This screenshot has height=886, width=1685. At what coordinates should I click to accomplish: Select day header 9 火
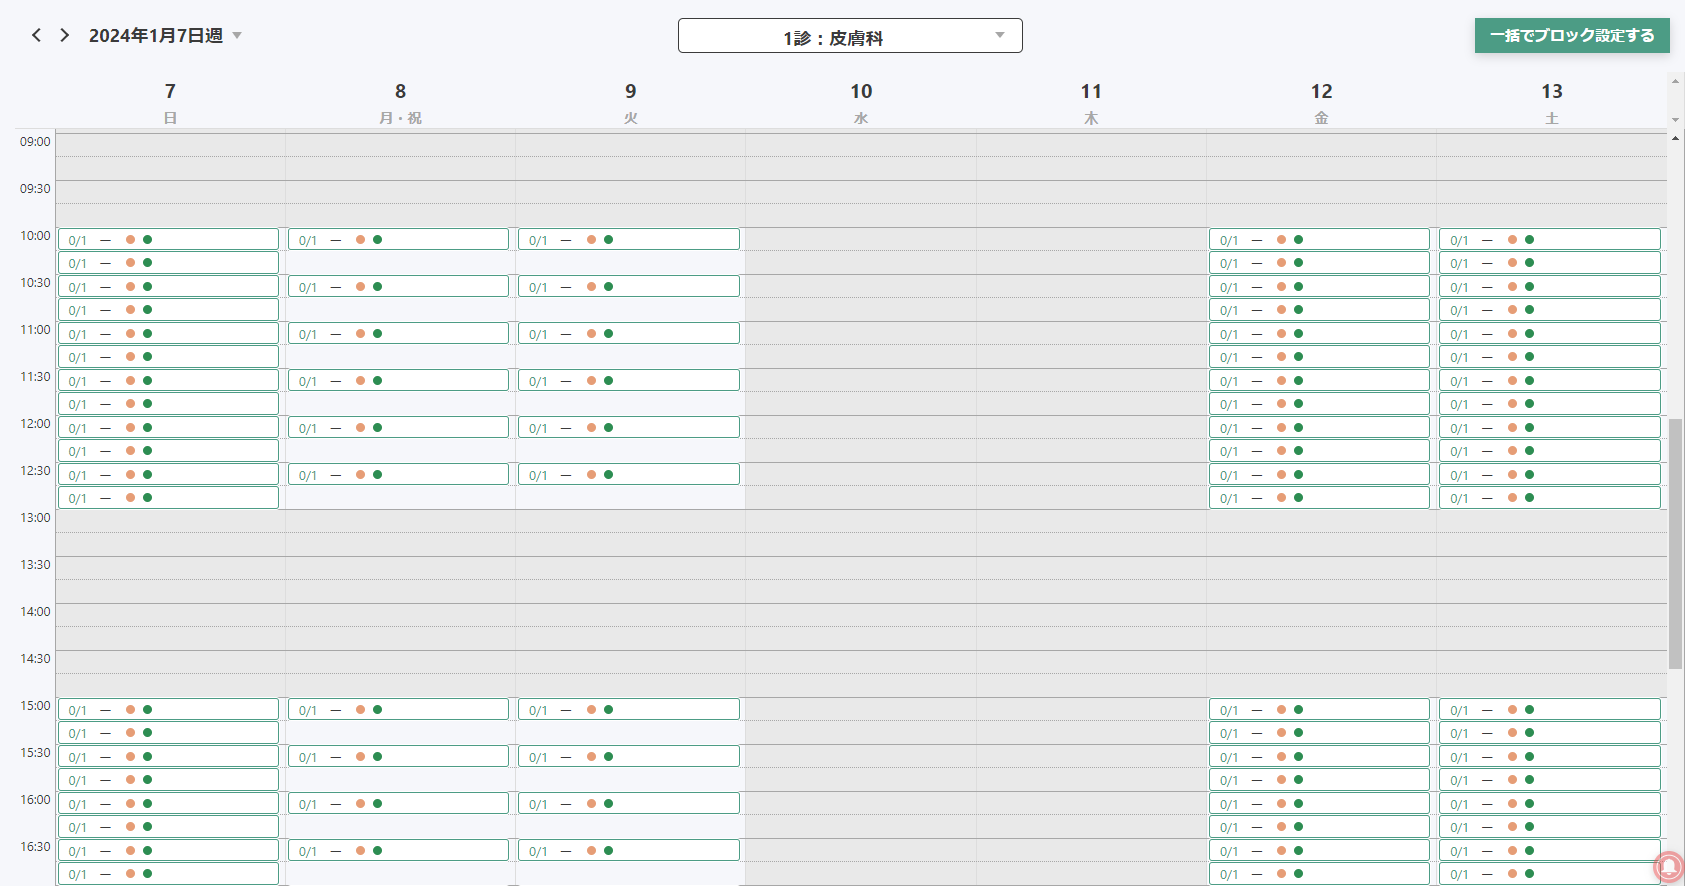coord(631,103)
